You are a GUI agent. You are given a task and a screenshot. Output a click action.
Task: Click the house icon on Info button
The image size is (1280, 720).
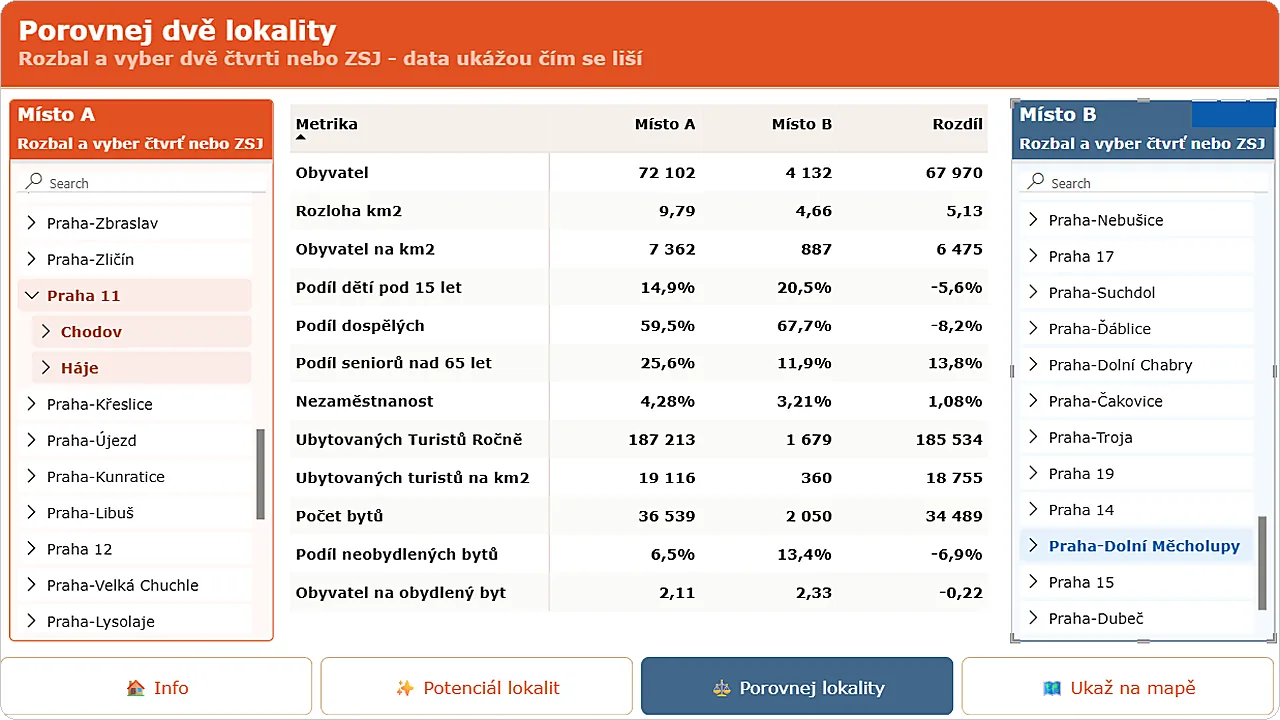click(136, 688)
